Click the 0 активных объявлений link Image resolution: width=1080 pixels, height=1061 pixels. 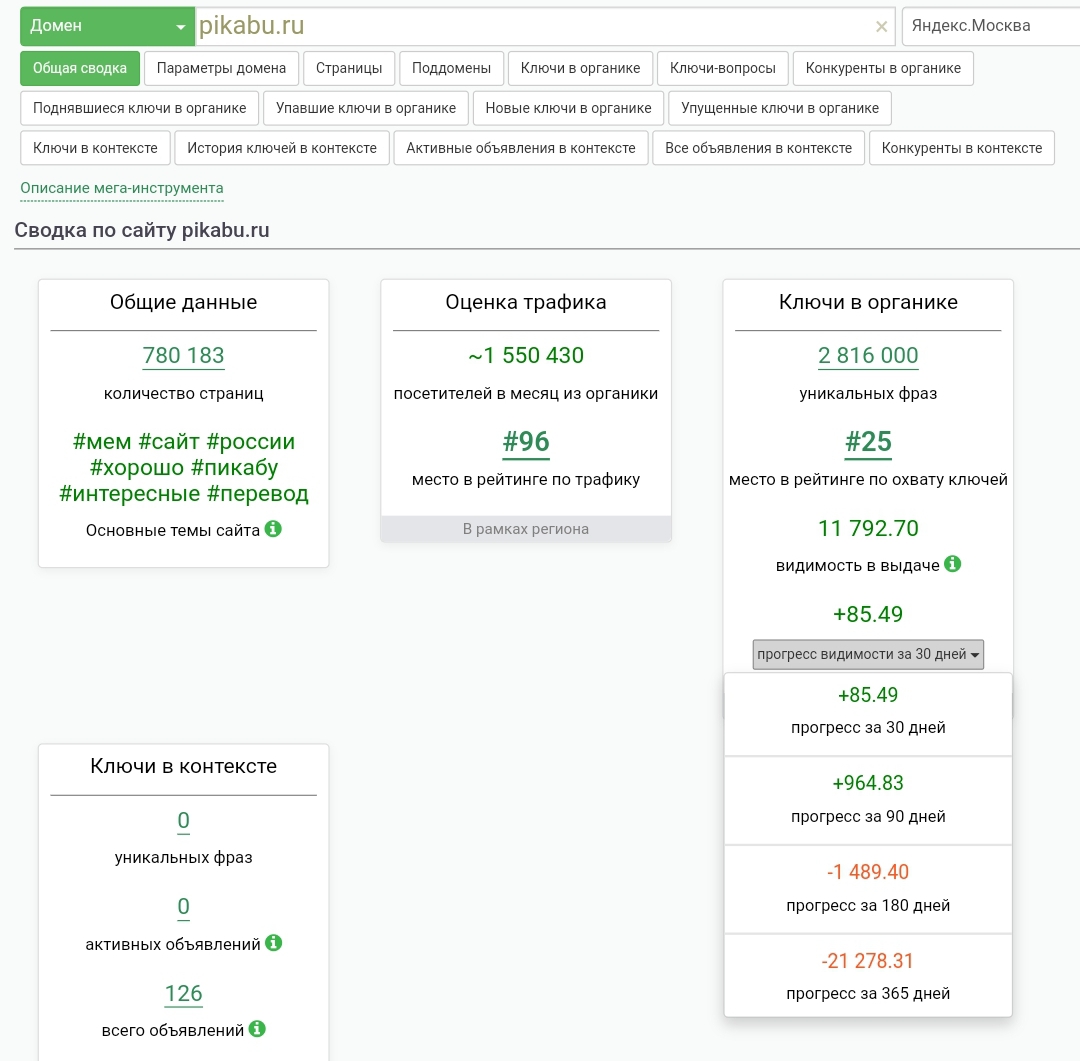pos(183,907)
